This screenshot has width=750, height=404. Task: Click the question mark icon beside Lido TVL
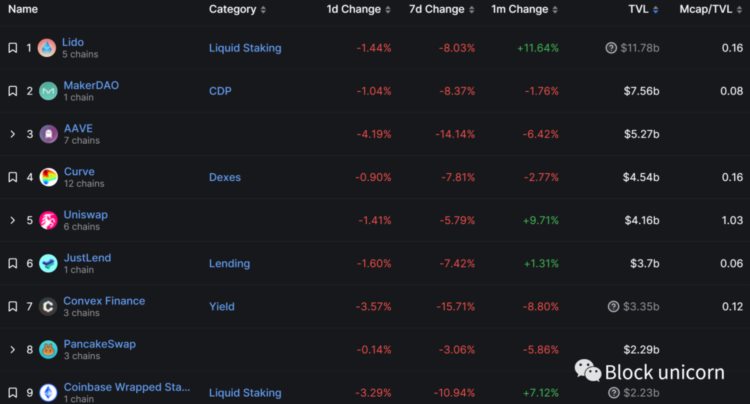click(x=612, y=48)
